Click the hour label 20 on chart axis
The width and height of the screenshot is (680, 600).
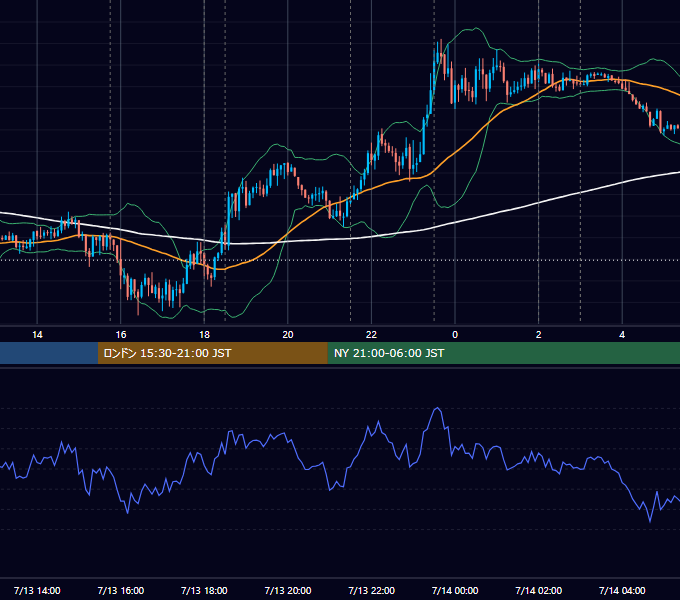click(288, 335)
